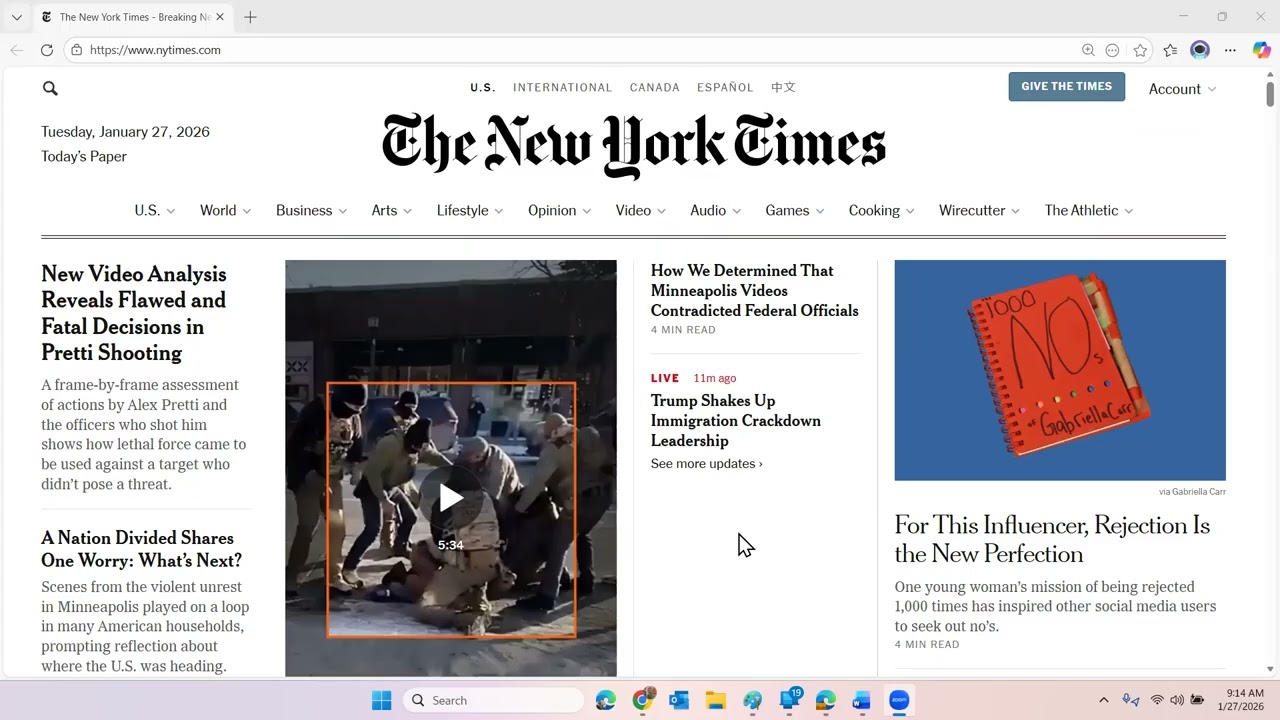Screen dimensions: 1280x720
Task: Open the Trump Shakes Up Immigration Crackdown headline
Action: pyautogui.click(x=736, y=421)
